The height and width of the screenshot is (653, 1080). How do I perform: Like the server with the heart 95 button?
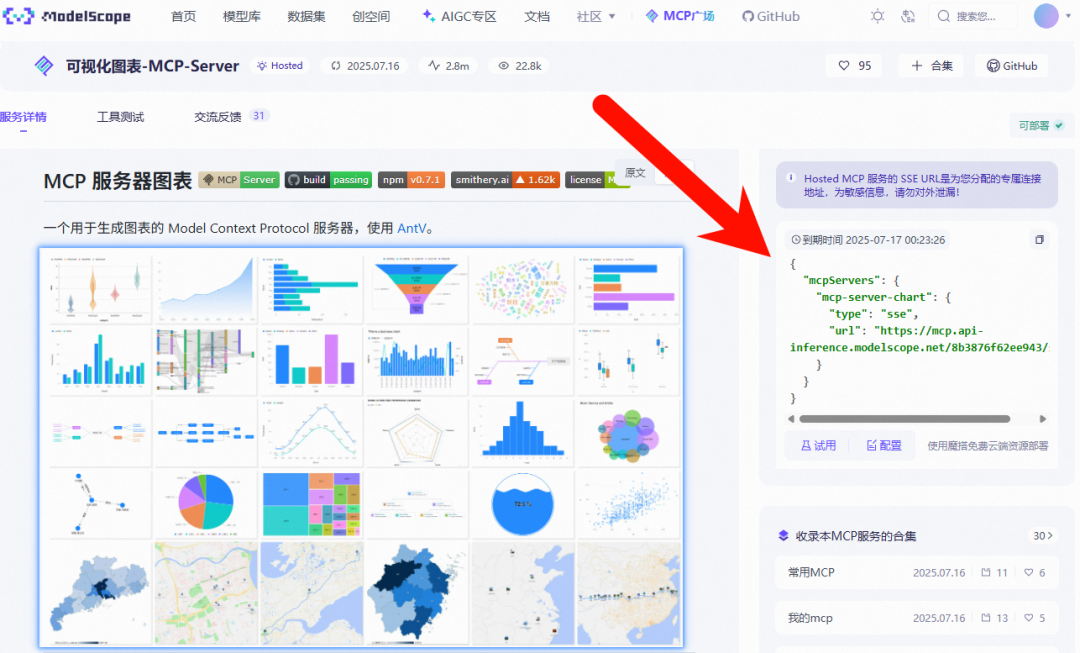[855, 66]
